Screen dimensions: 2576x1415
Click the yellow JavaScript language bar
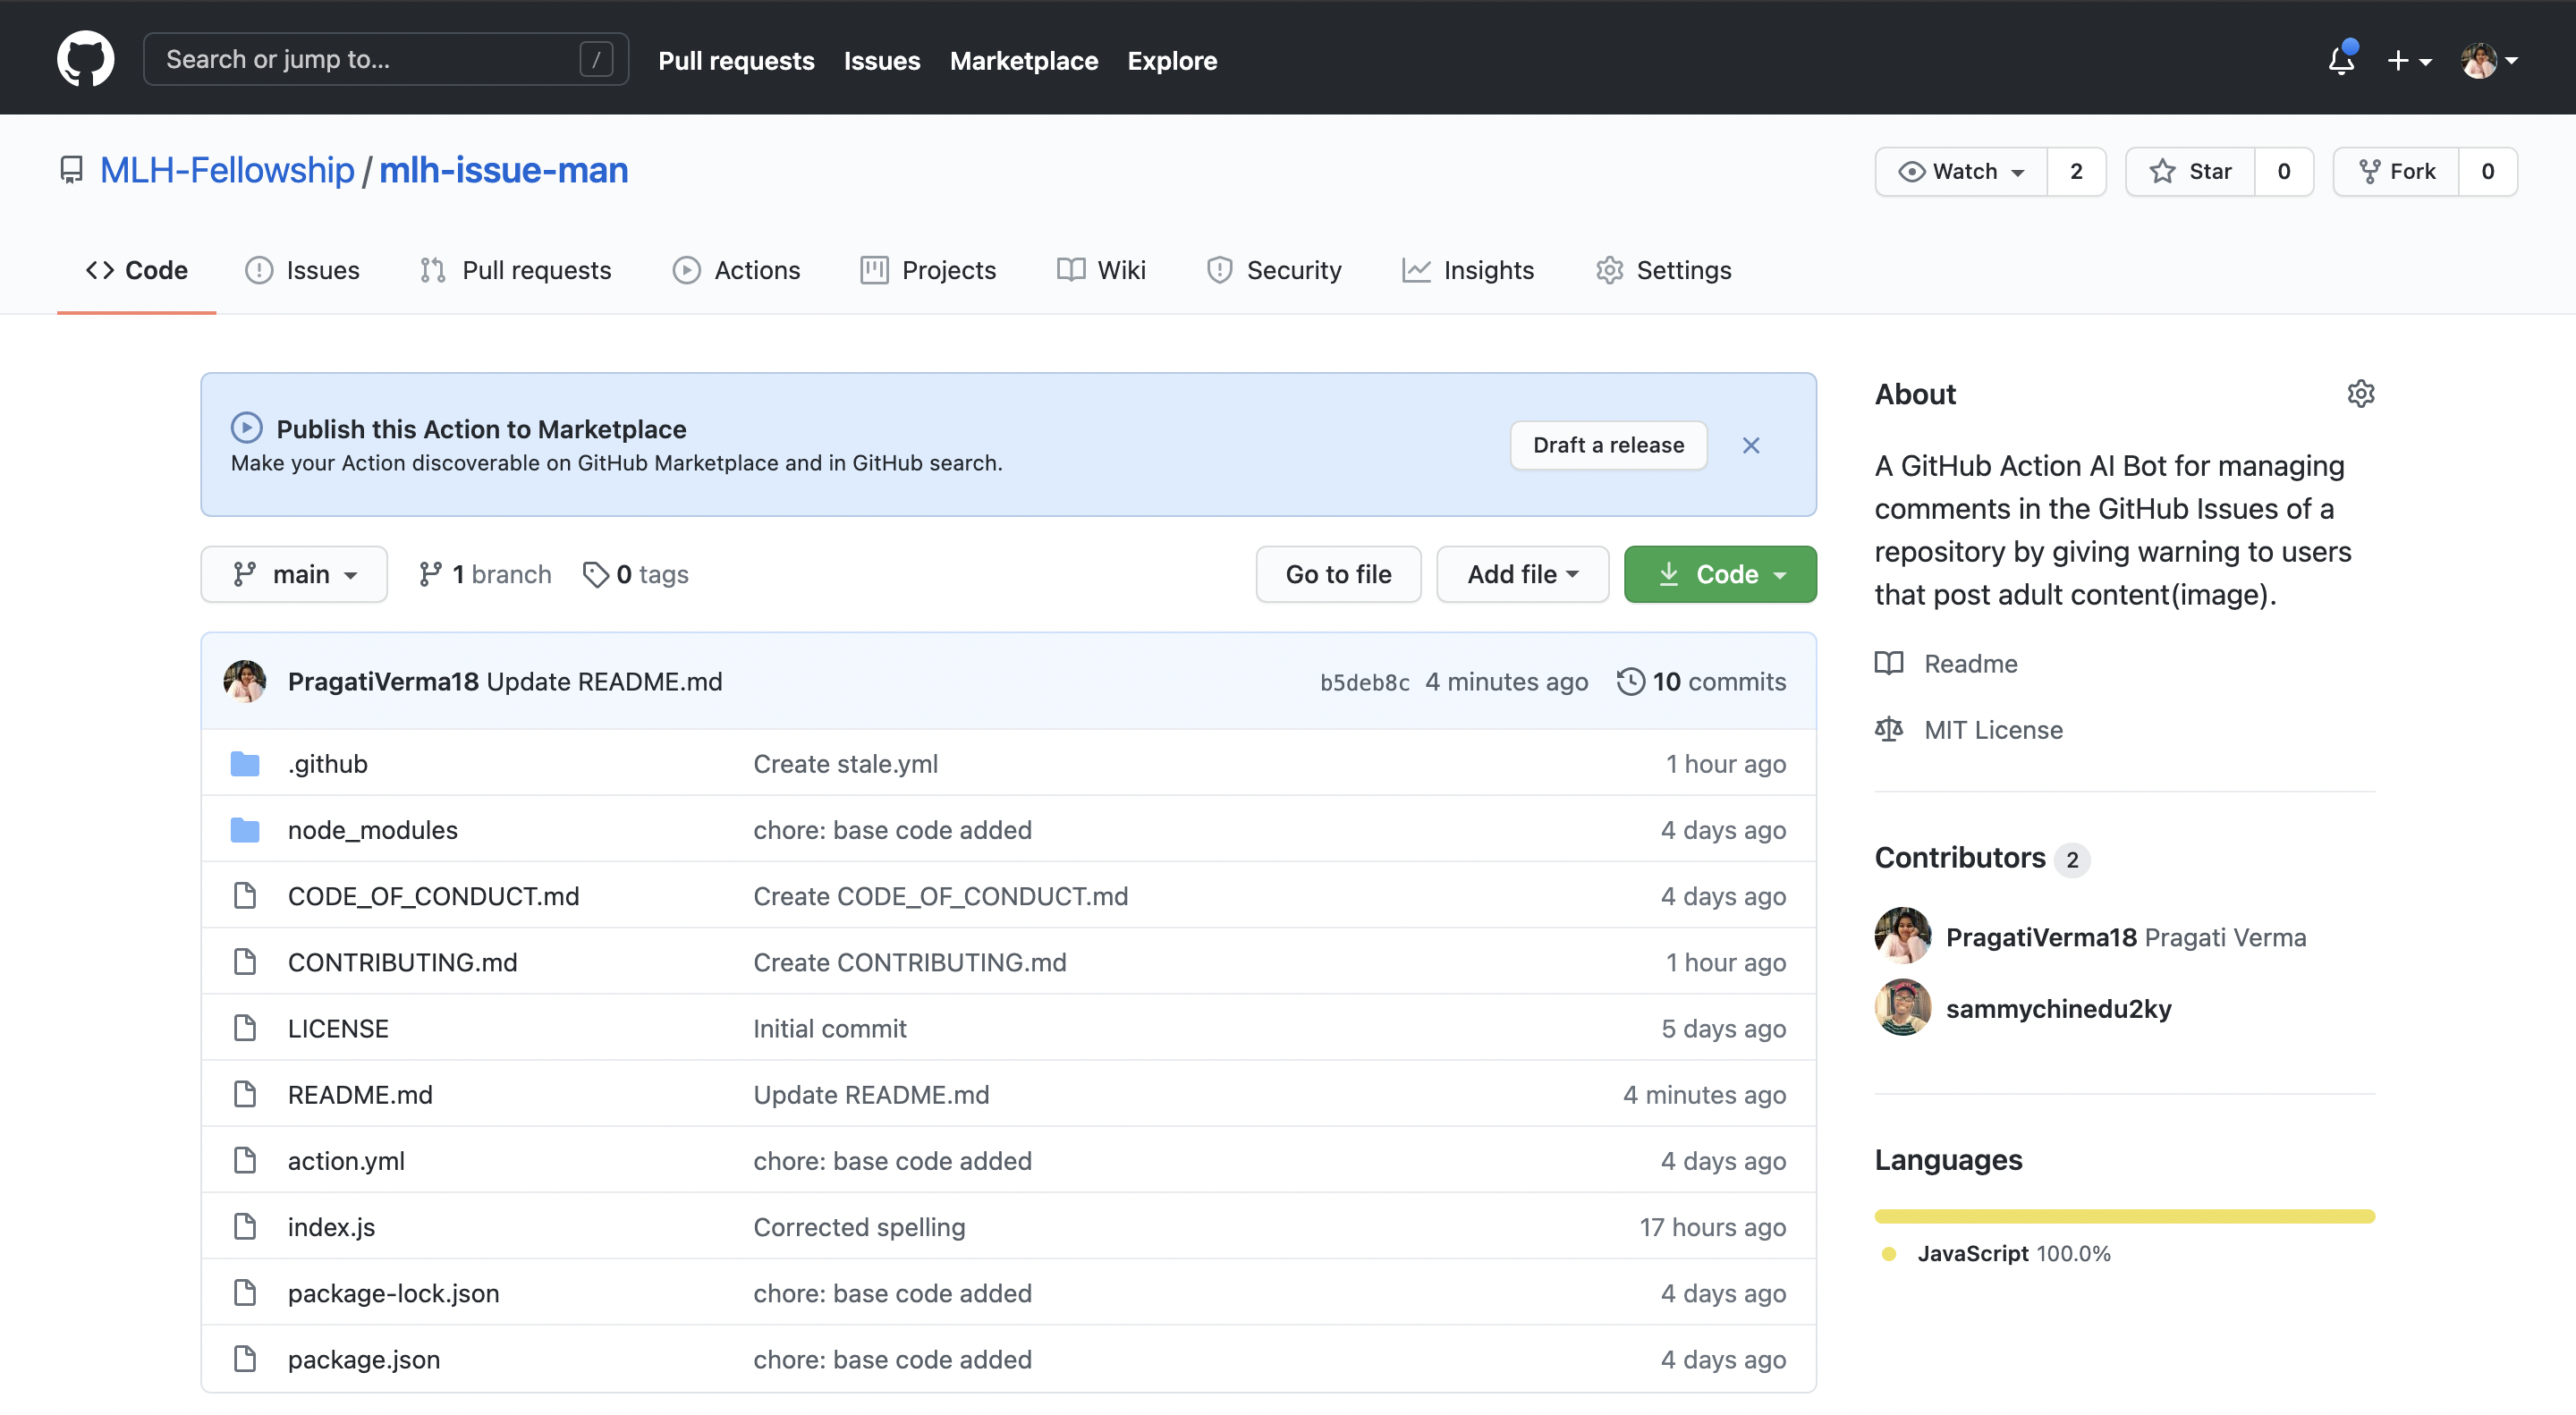point(2124,1216)
